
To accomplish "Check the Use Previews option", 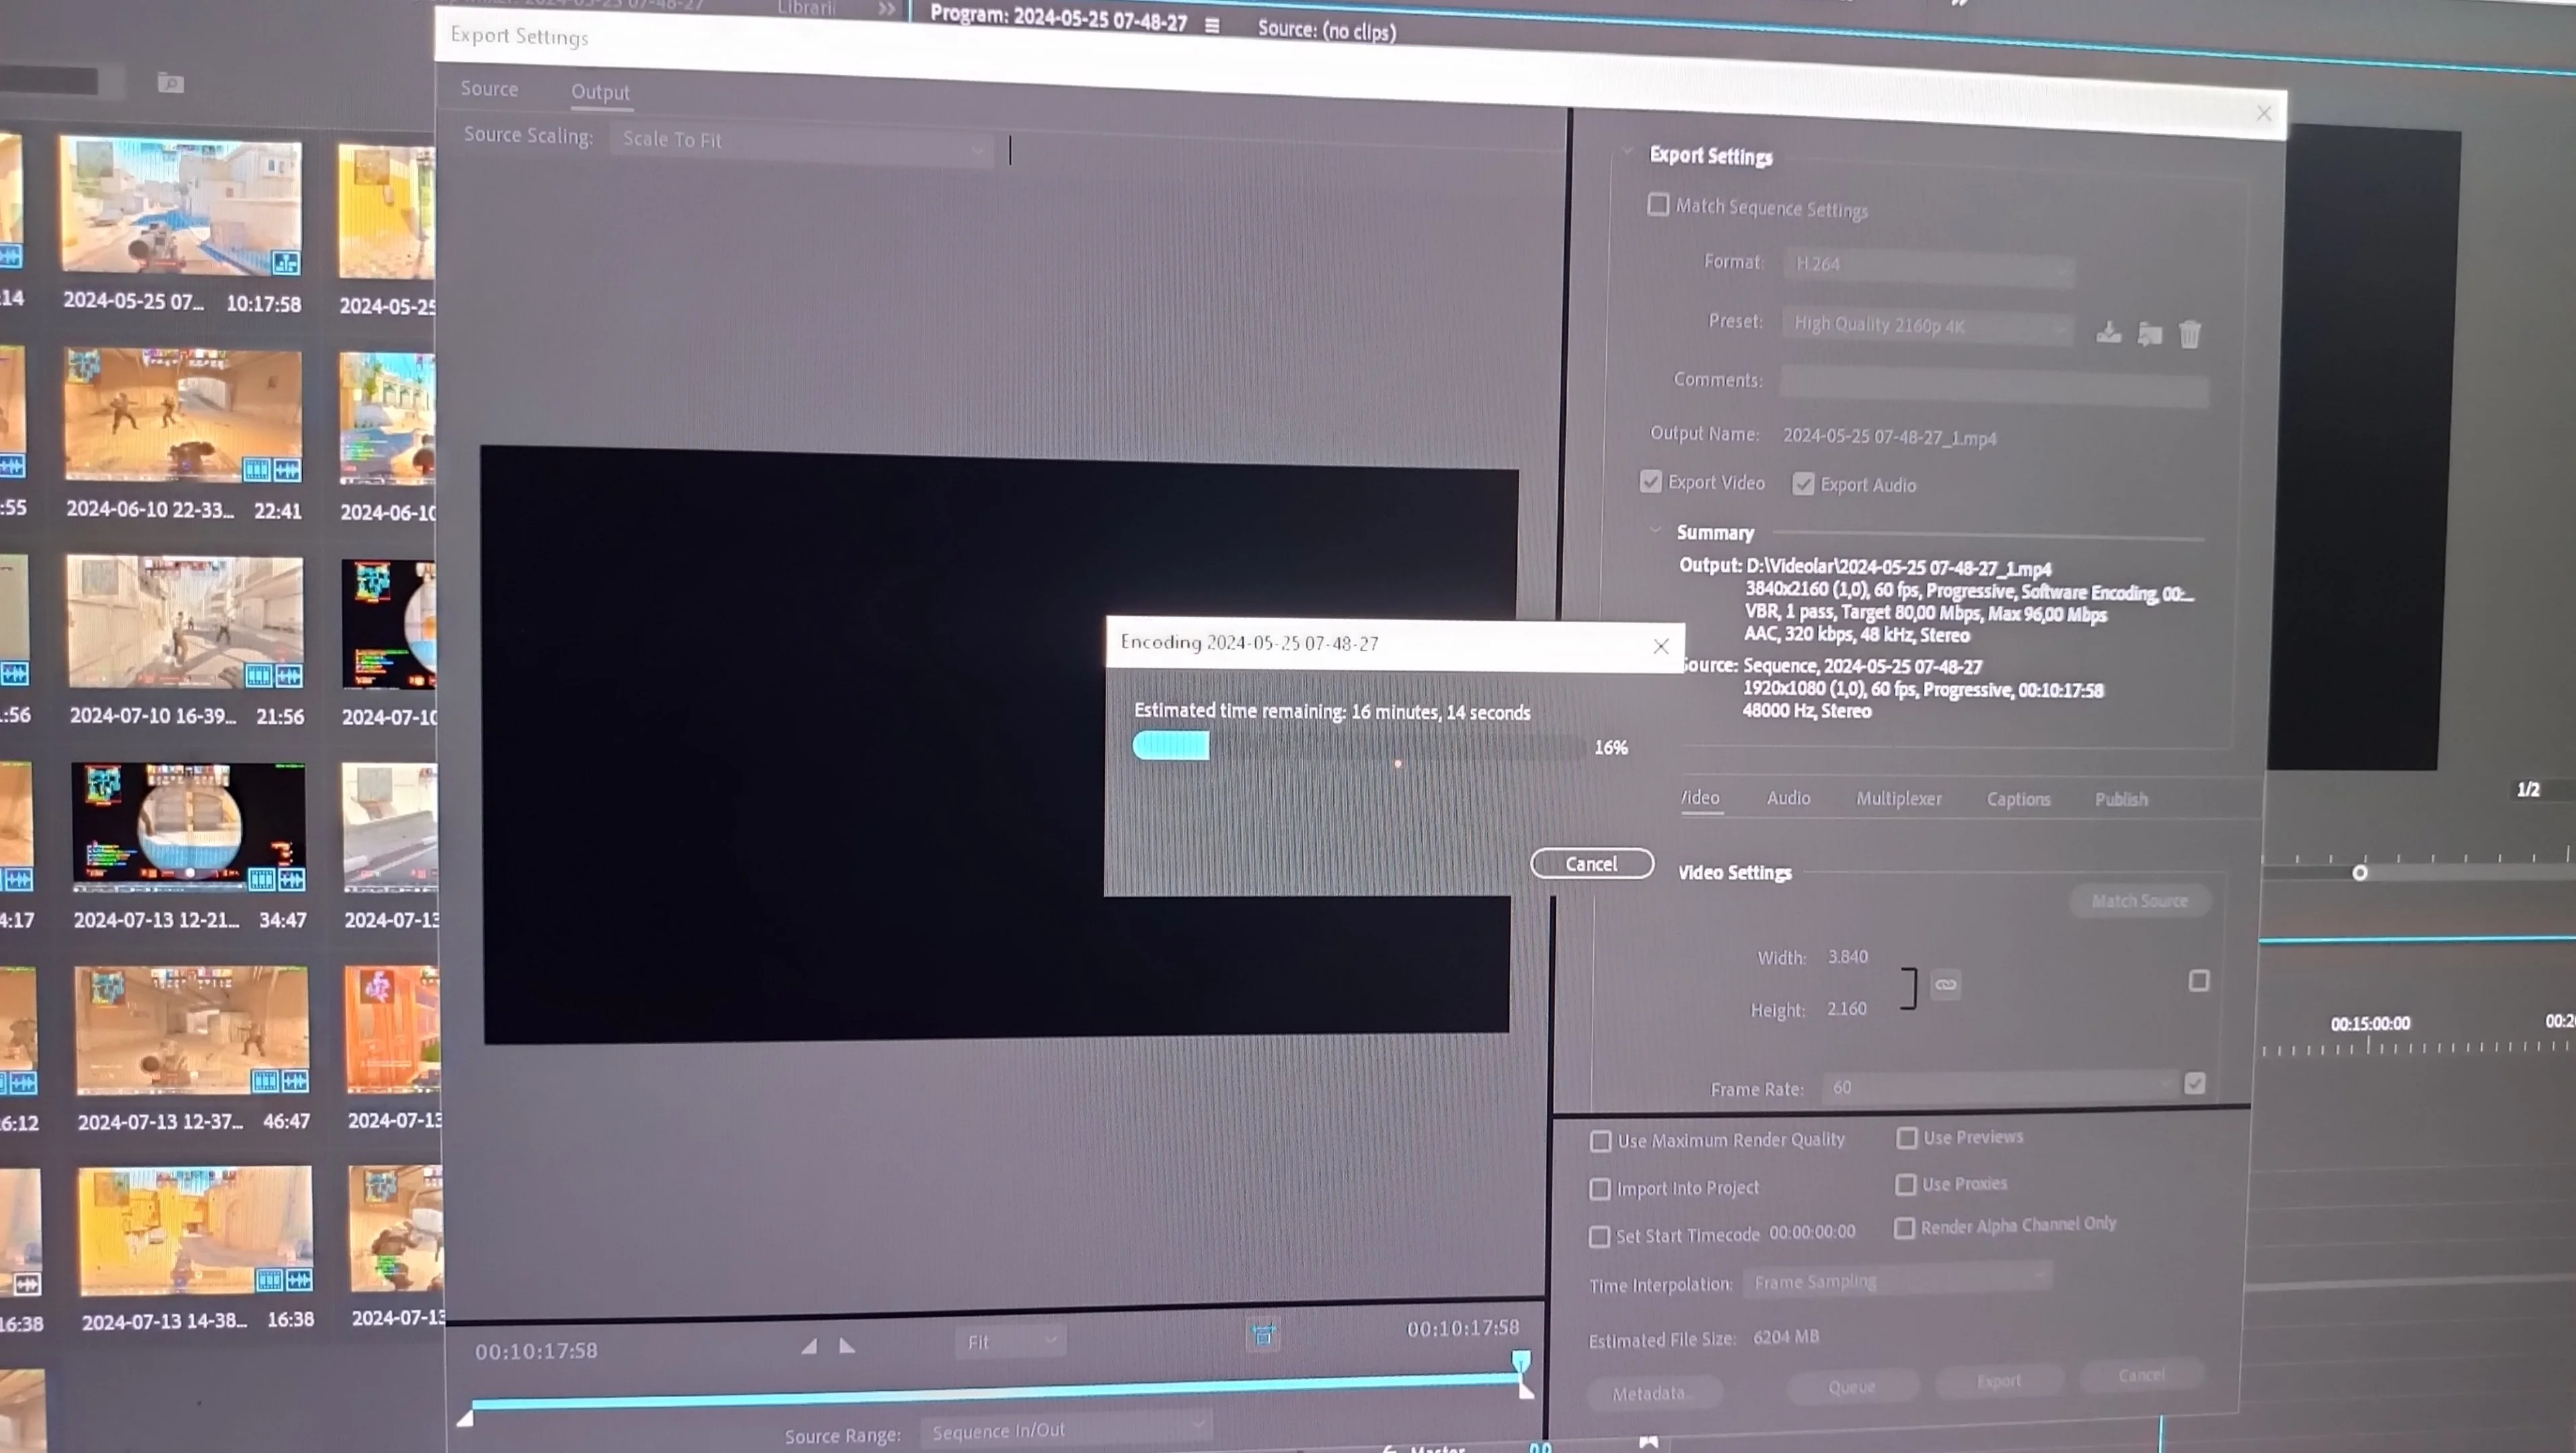I will point(1907,1138).
